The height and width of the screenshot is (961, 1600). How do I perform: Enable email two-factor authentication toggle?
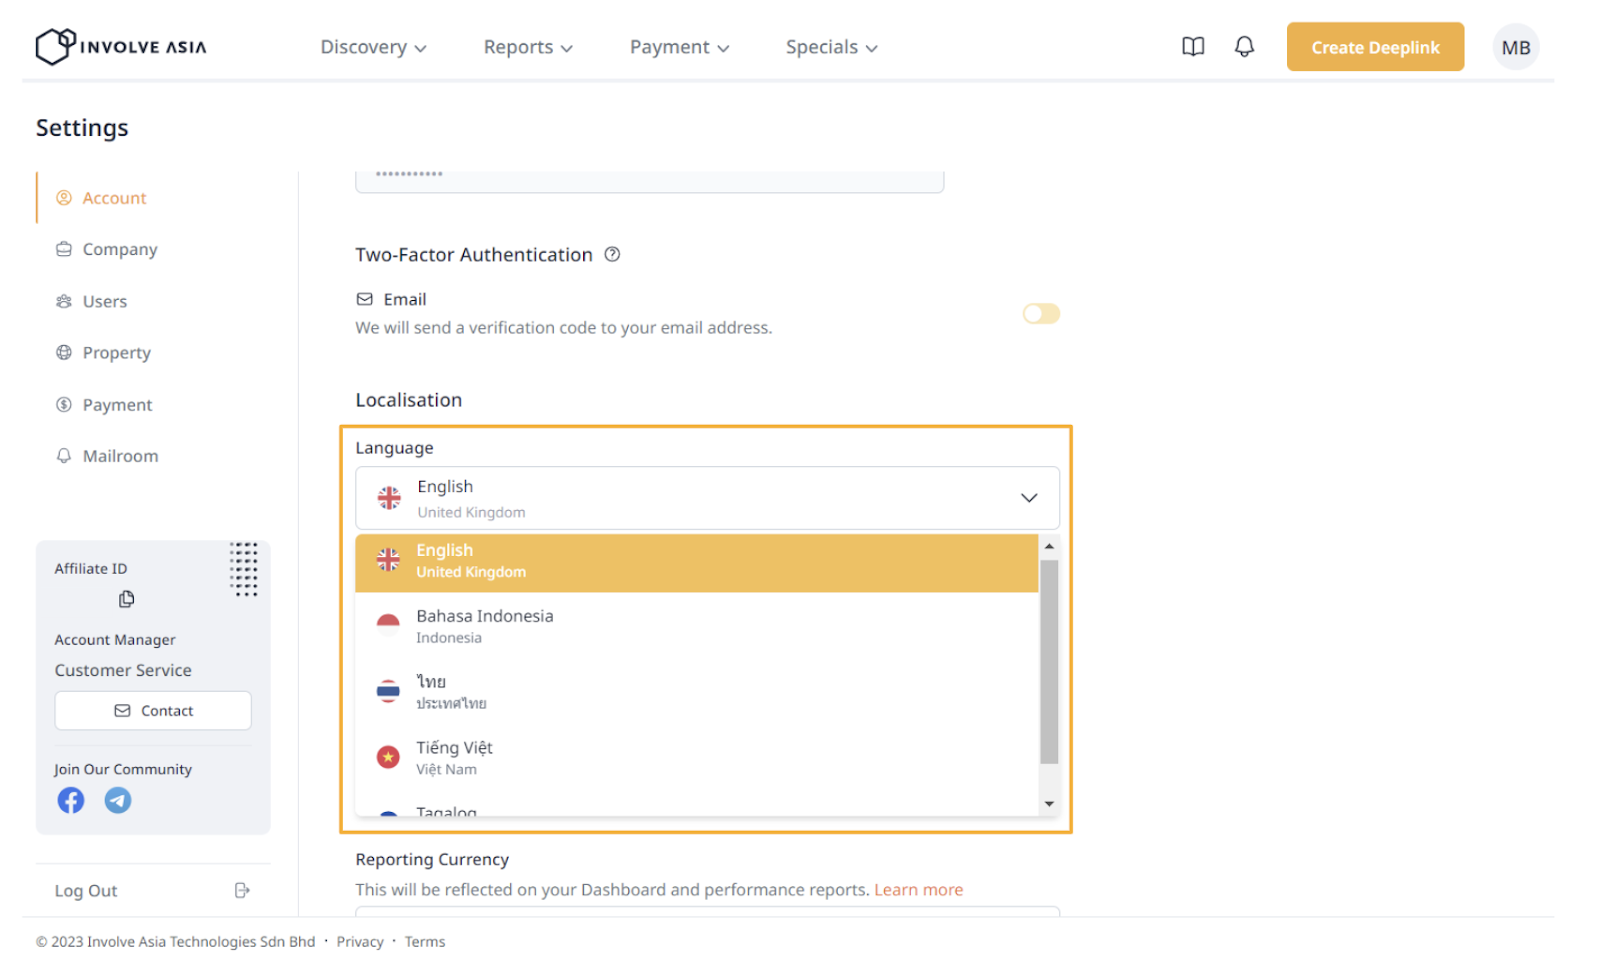click(1040, 314)
